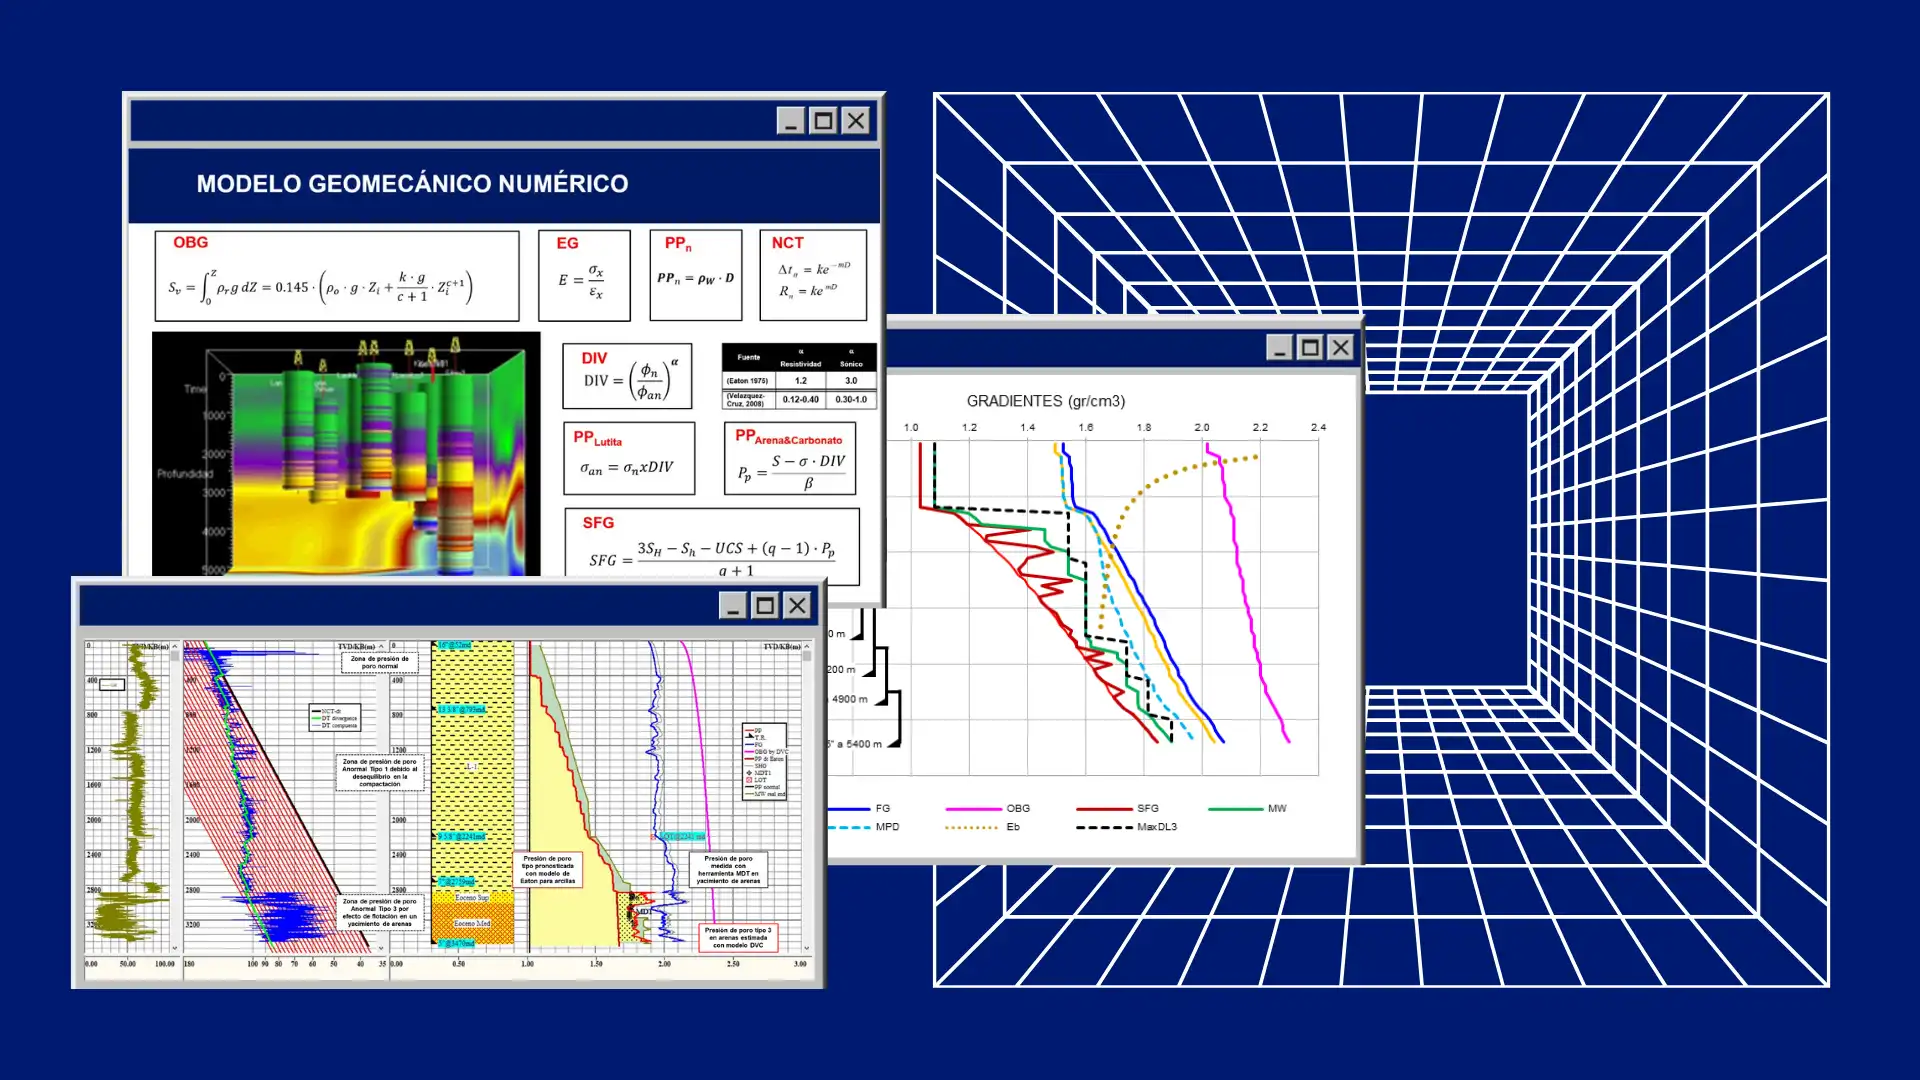Maximize the Gradientes chart window

(1310, 347)
